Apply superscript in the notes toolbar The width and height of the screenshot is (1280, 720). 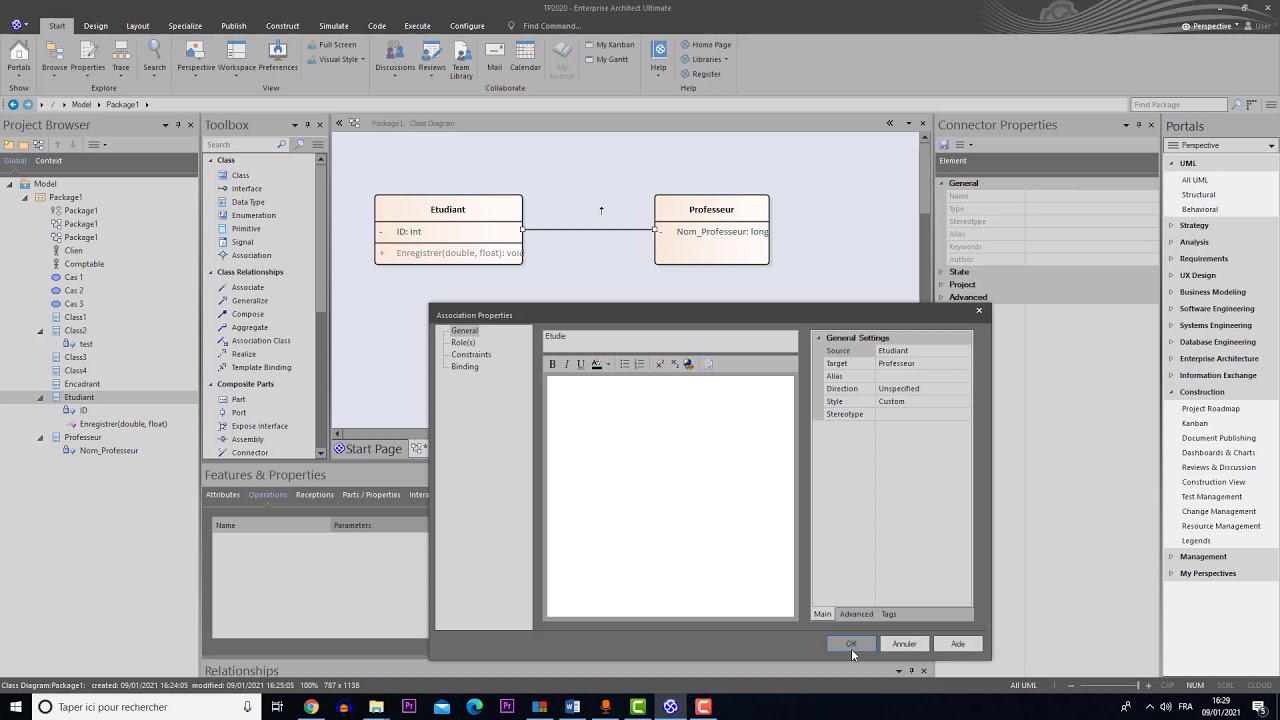[660, 364]
